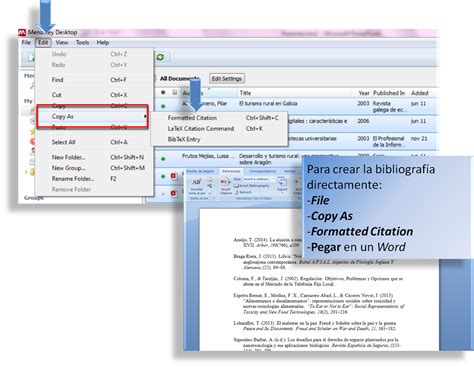The image size is (474, 367).
Task: Click Insert Citation icon in Word ribbon
Action: tap(226, 186)
